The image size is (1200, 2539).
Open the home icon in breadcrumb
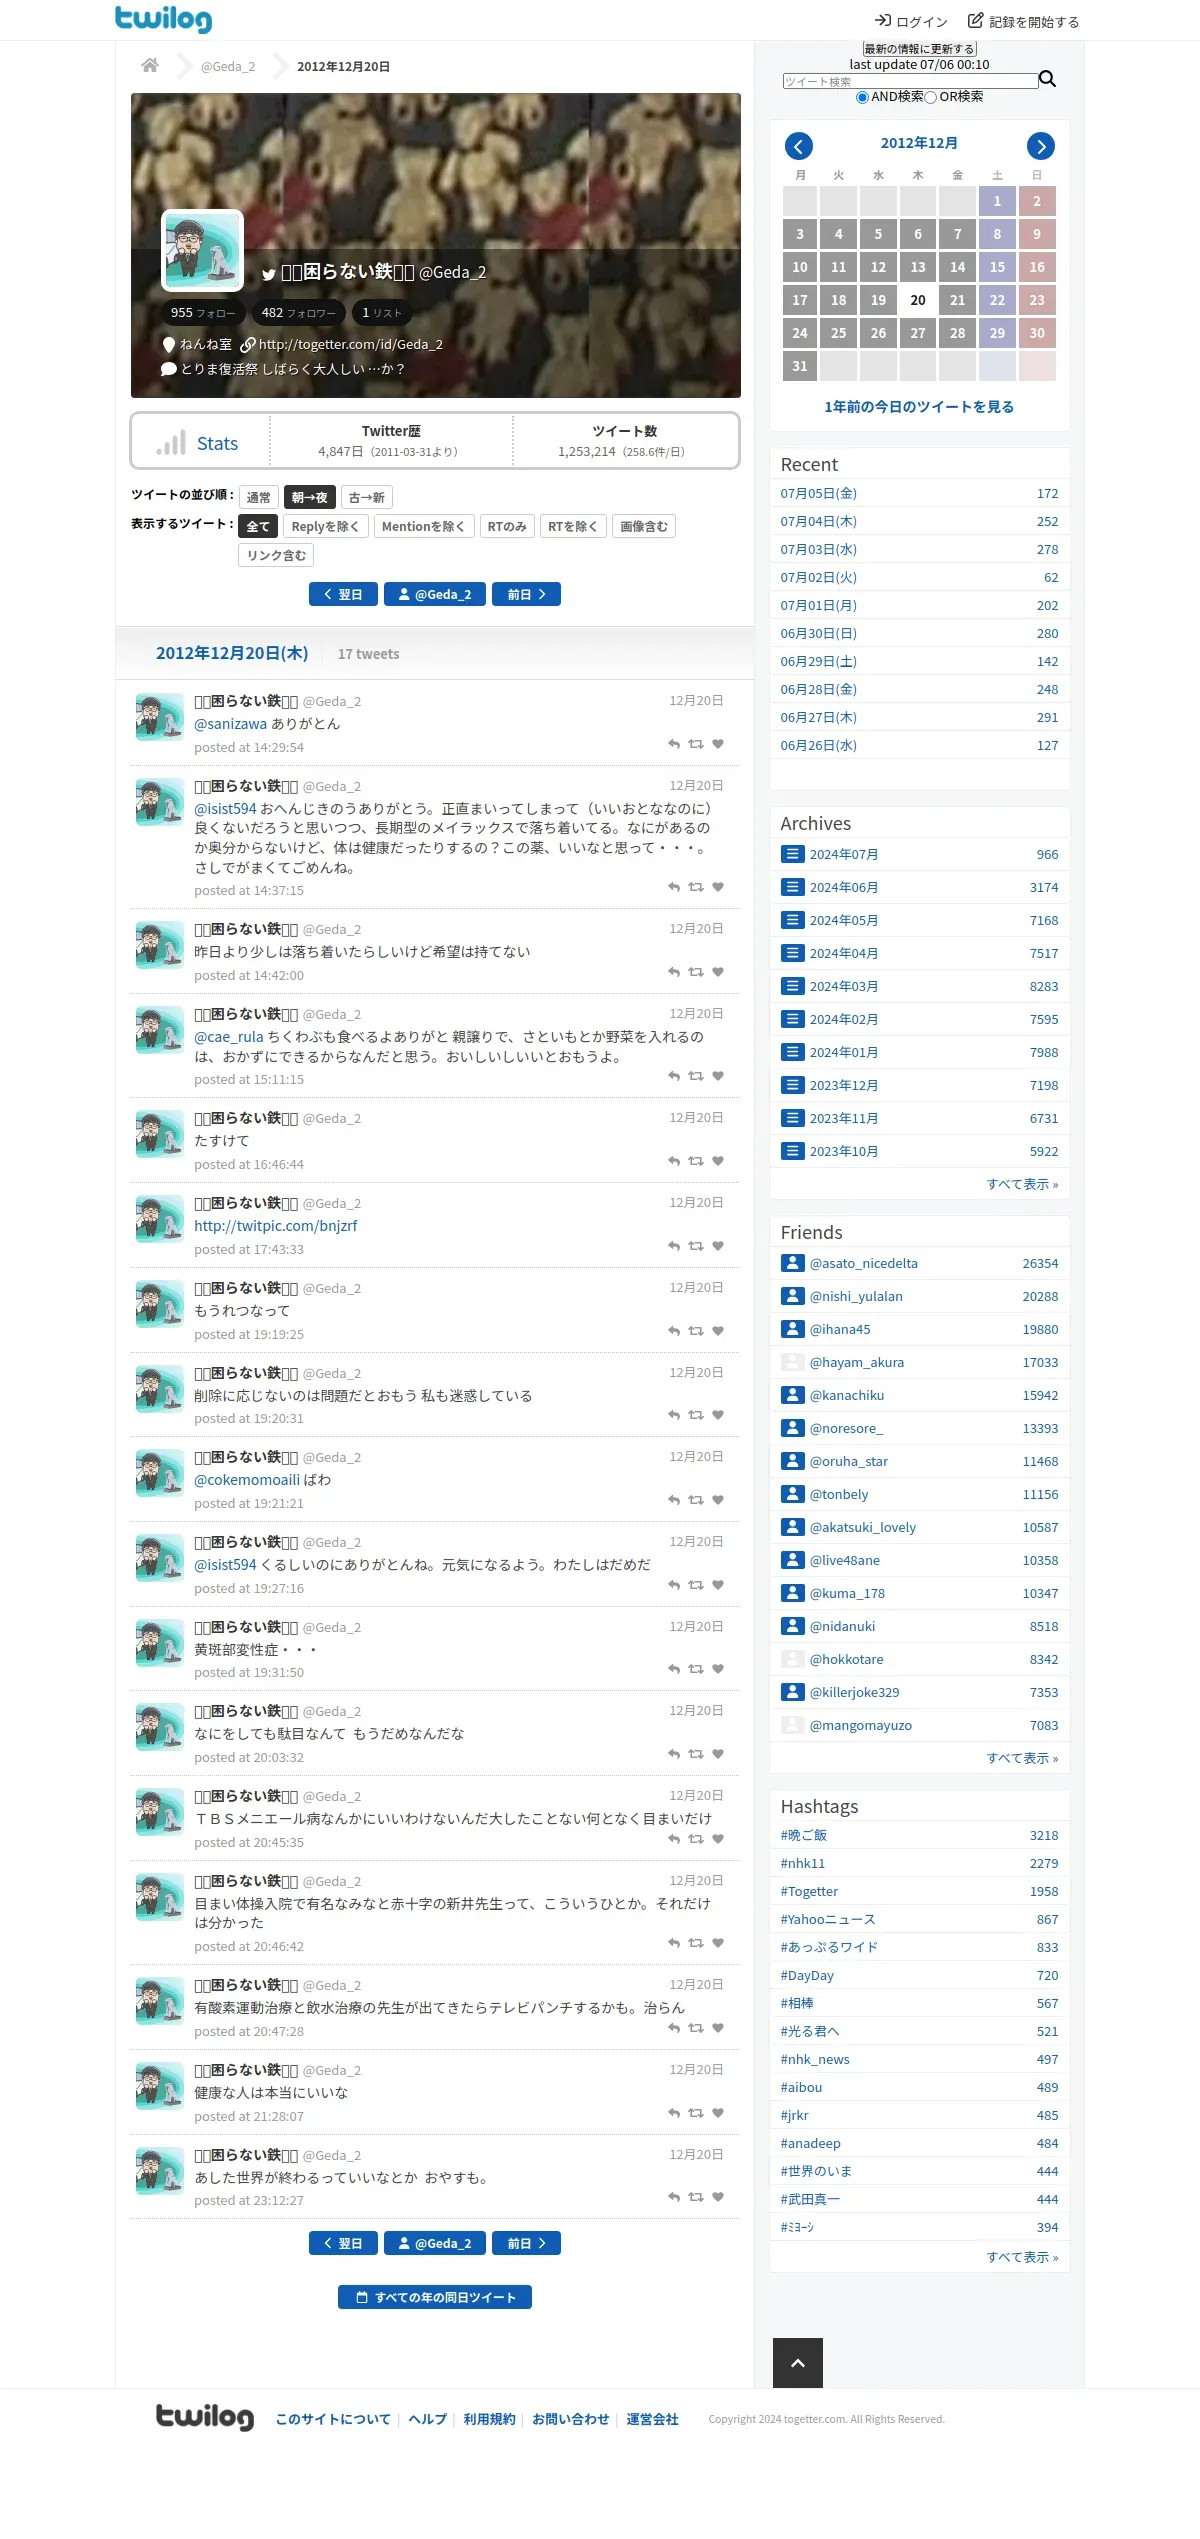[150, 66]
